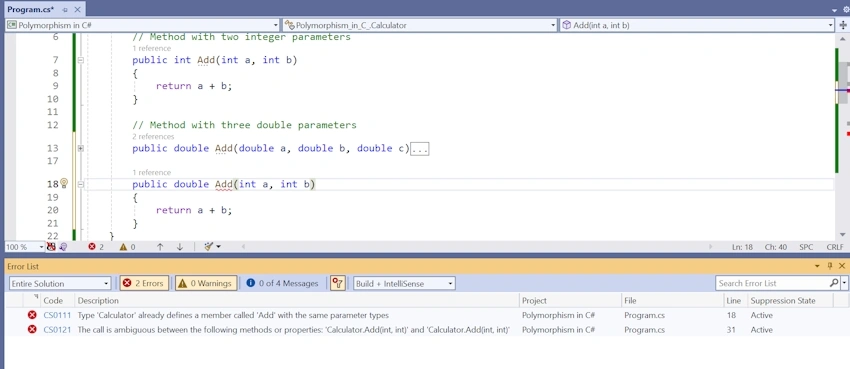This screenshot has width=850, height=369.
Task: Click the horizontal scrollbar left arrow
Action: click(x=243, y=247)
